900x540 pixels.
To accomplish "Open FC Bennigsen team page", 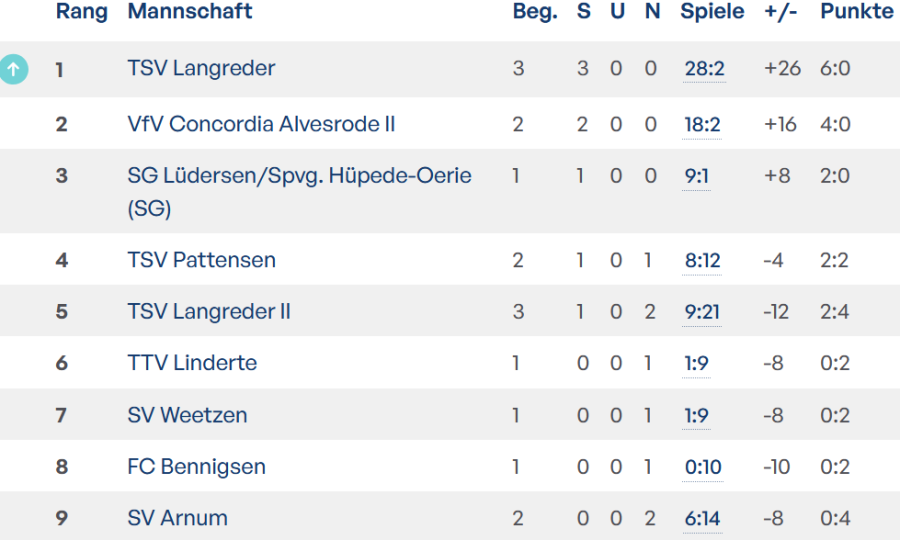I will [196, 467].
